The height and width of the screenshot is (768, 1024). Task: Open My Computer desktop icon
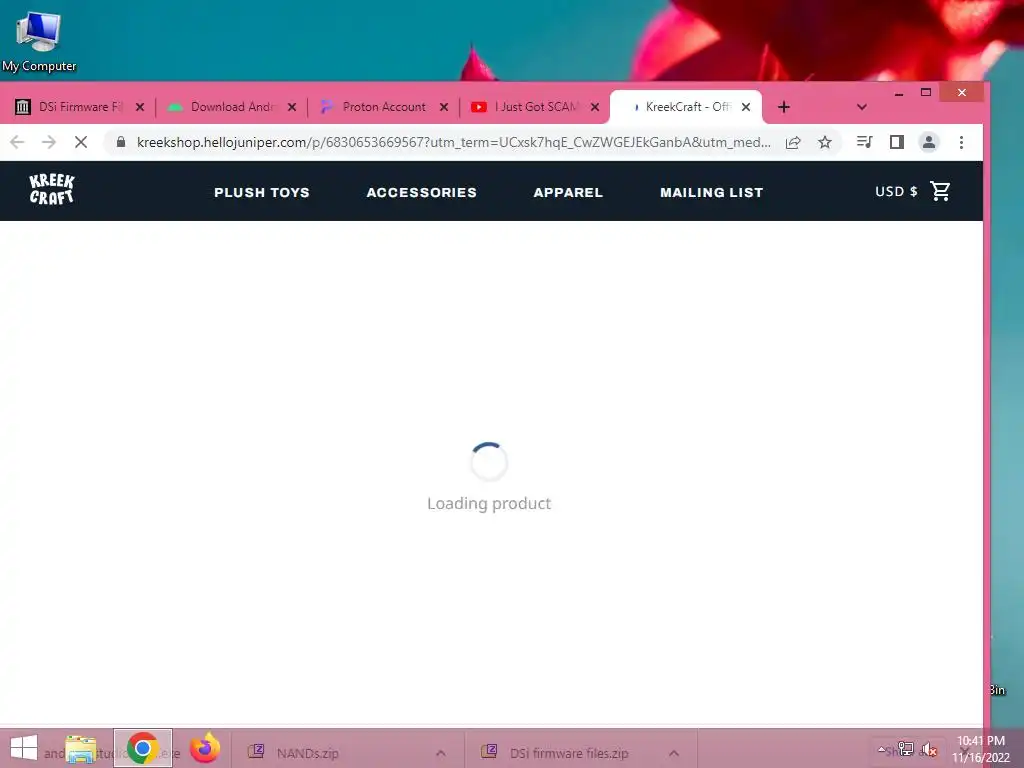(x=39, y=41)
